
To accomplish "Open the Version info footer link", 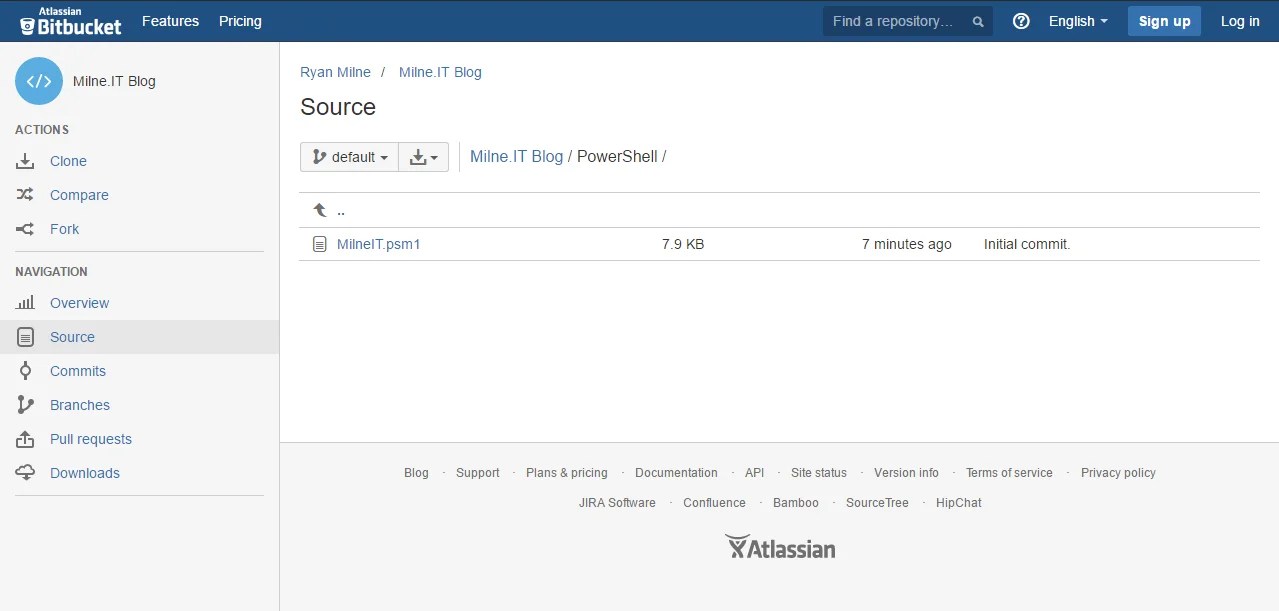I will (906, 473).
